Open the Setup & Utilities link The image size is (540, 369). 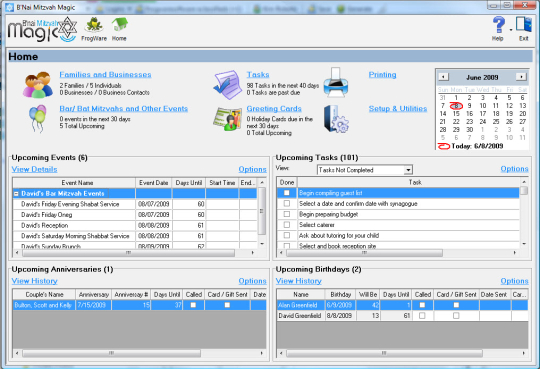coord(398,109)
